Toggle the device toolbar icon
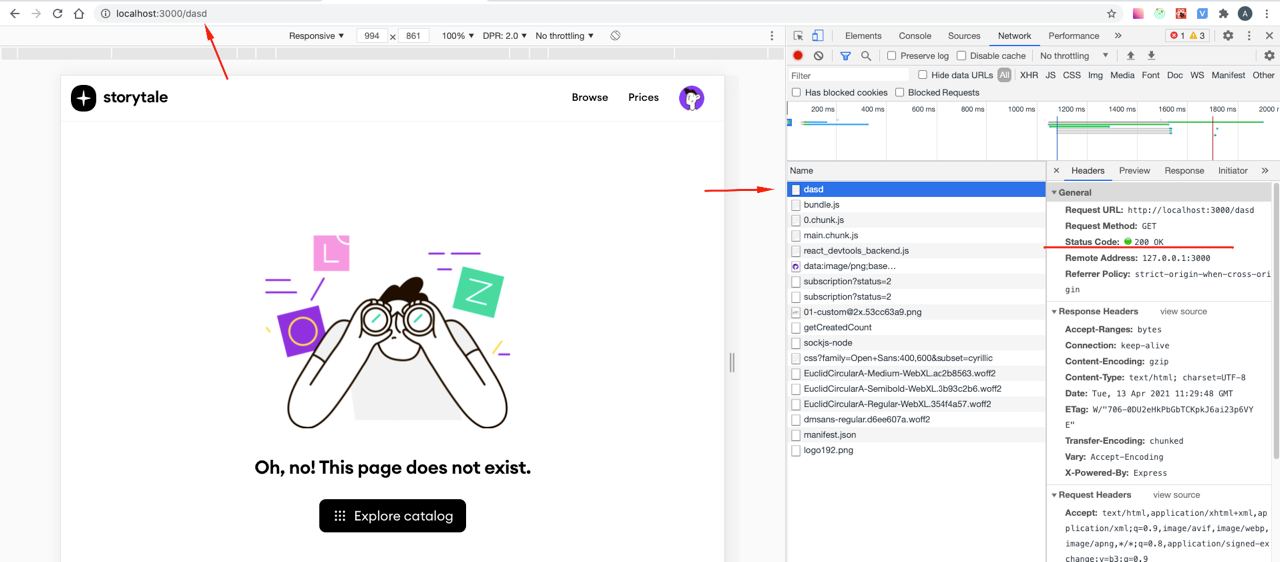The height and width of the screenshot is (562, 1280). pos(817,36)
